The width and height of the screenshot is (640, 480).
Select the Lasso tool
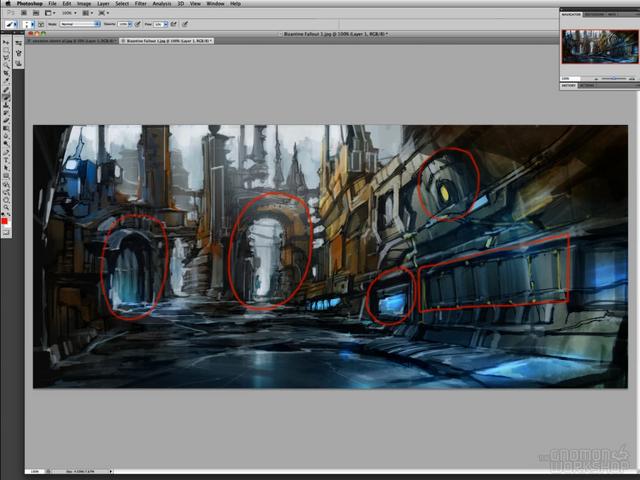(x=6, y=58)
